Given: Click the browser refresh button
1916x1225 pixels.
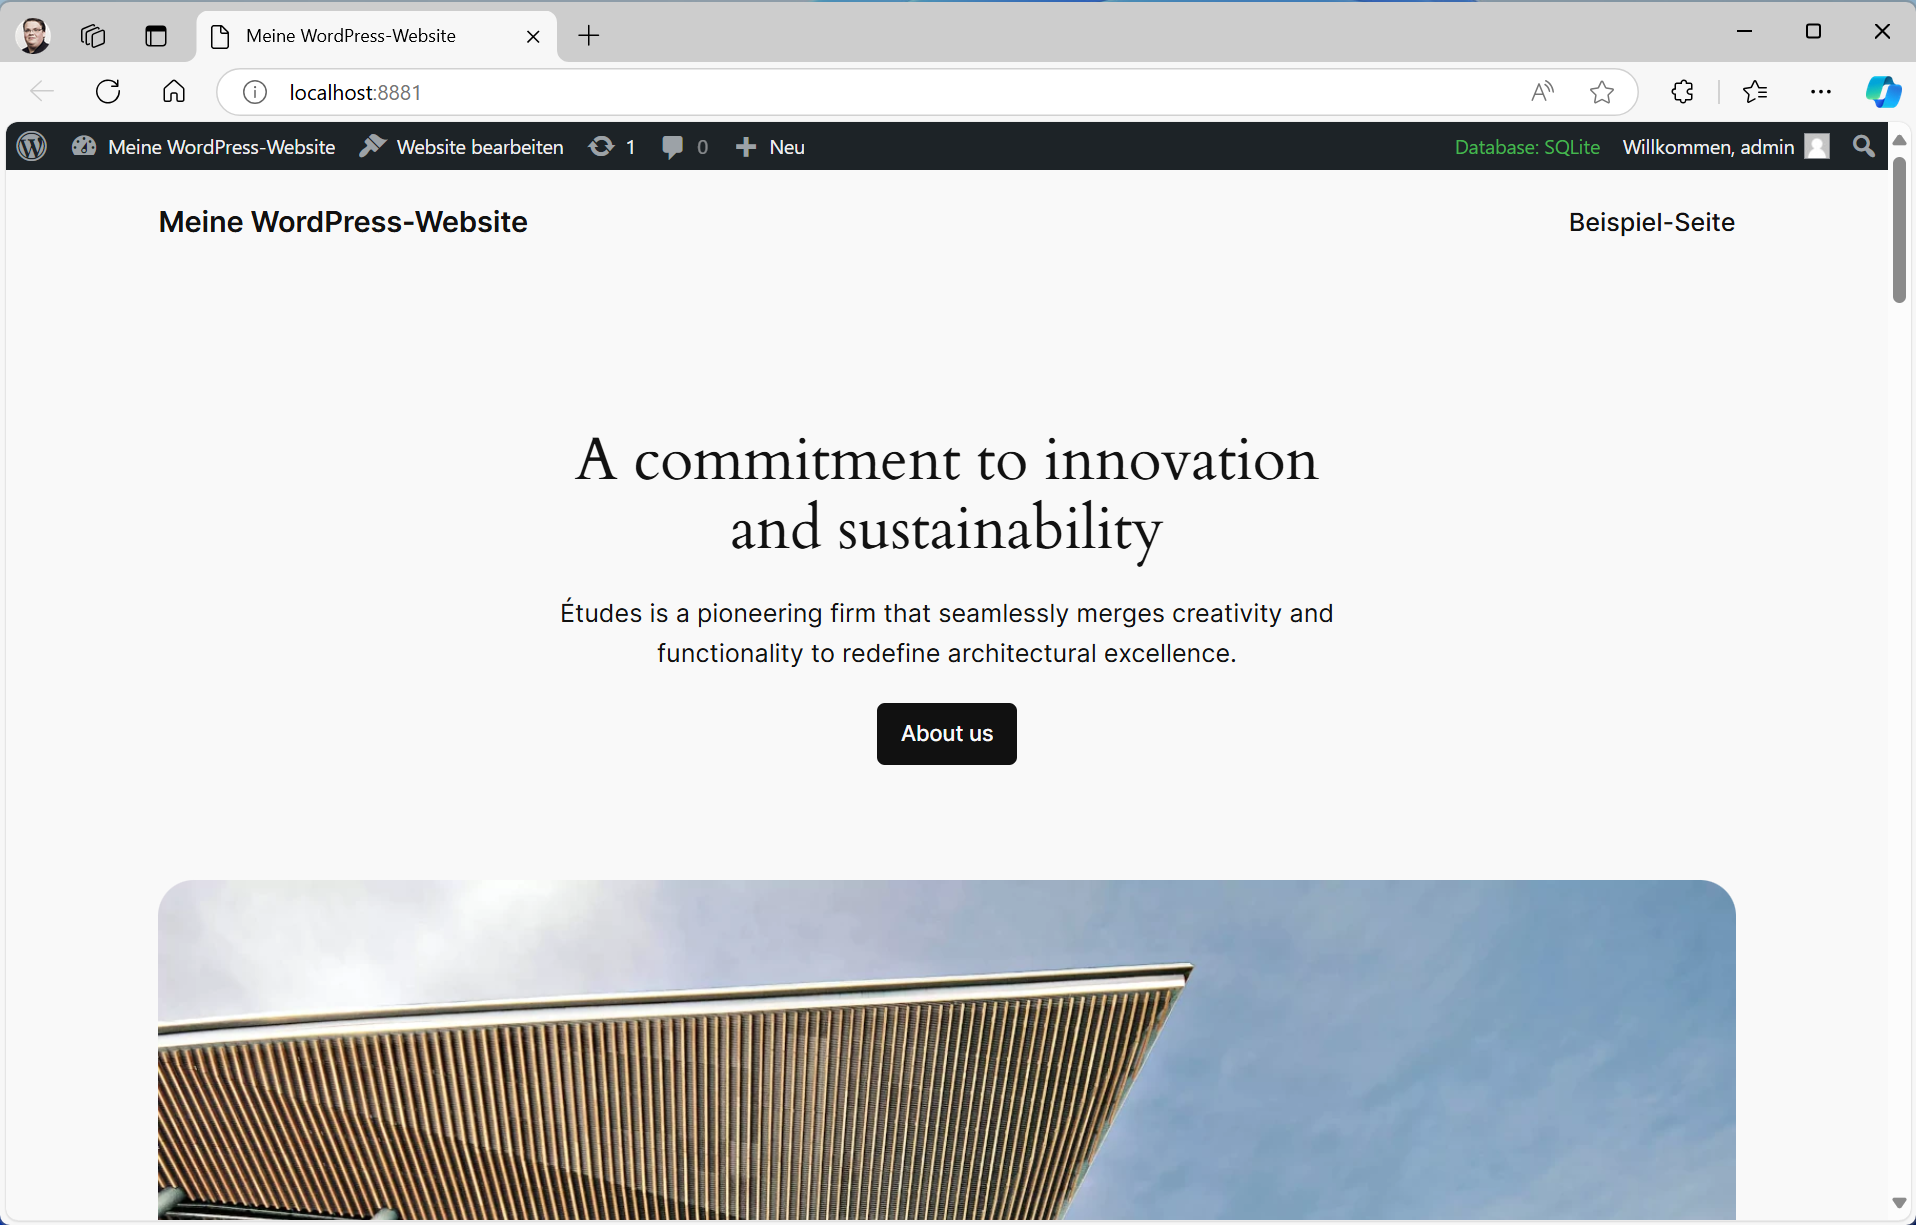Looking at the screenshot, I should point(108,92).
